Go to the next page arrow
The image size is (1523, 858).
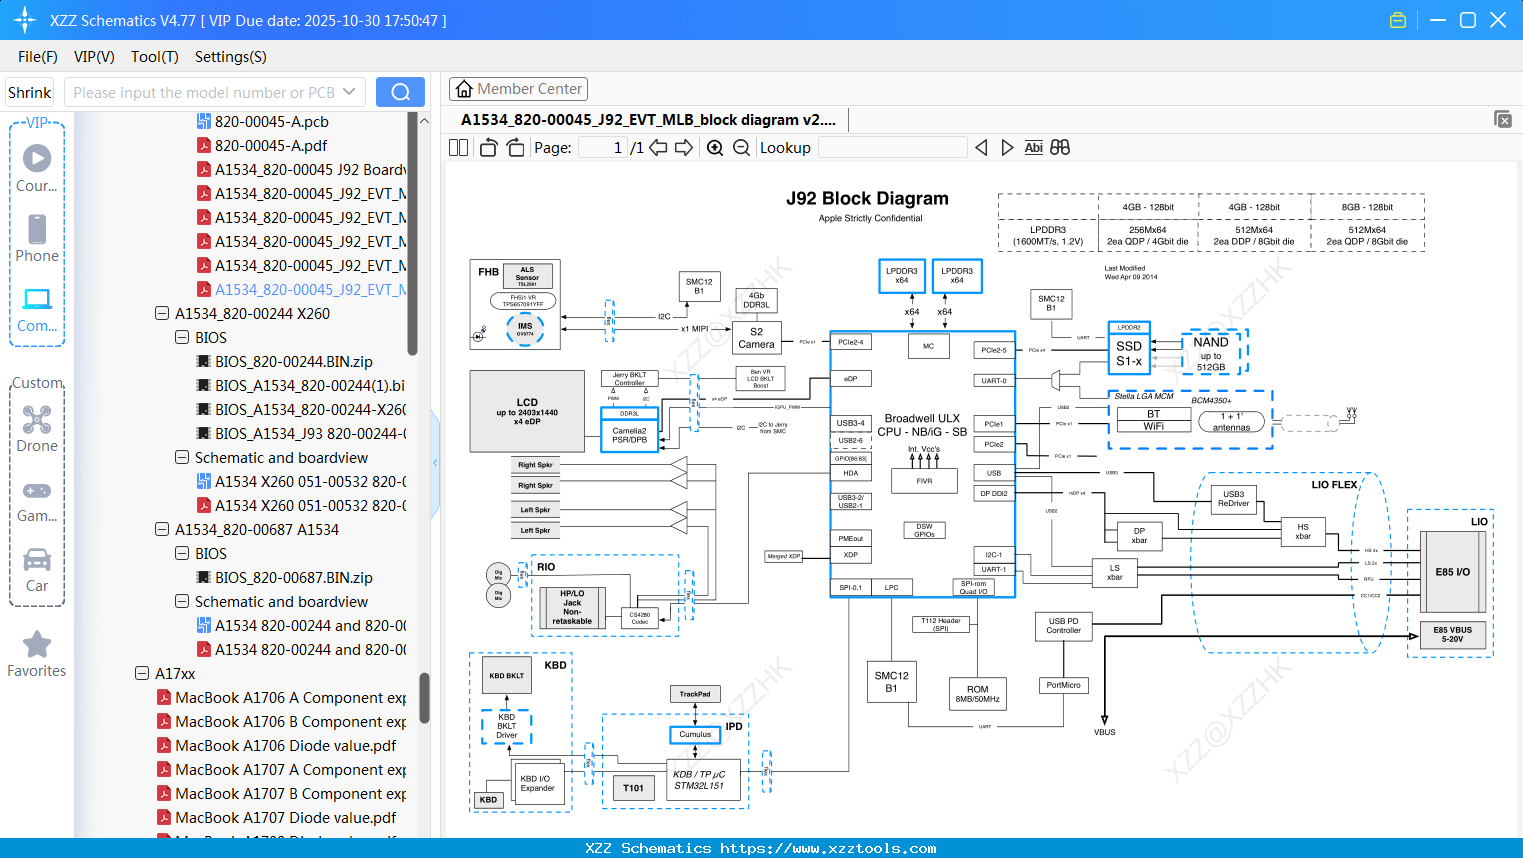684,148
